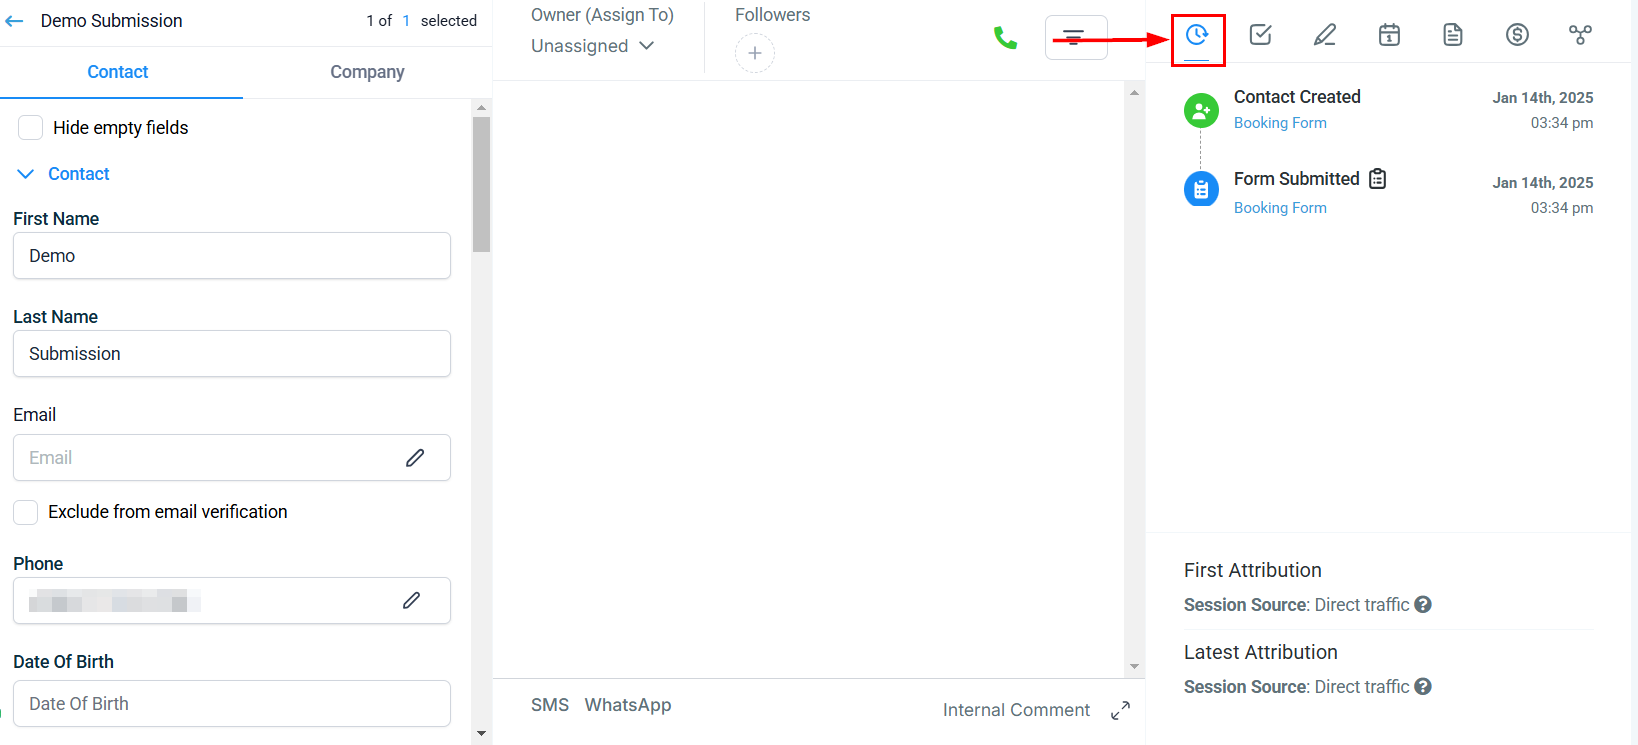
Task: Collapse the Contact section
Action: click(26, 174)
